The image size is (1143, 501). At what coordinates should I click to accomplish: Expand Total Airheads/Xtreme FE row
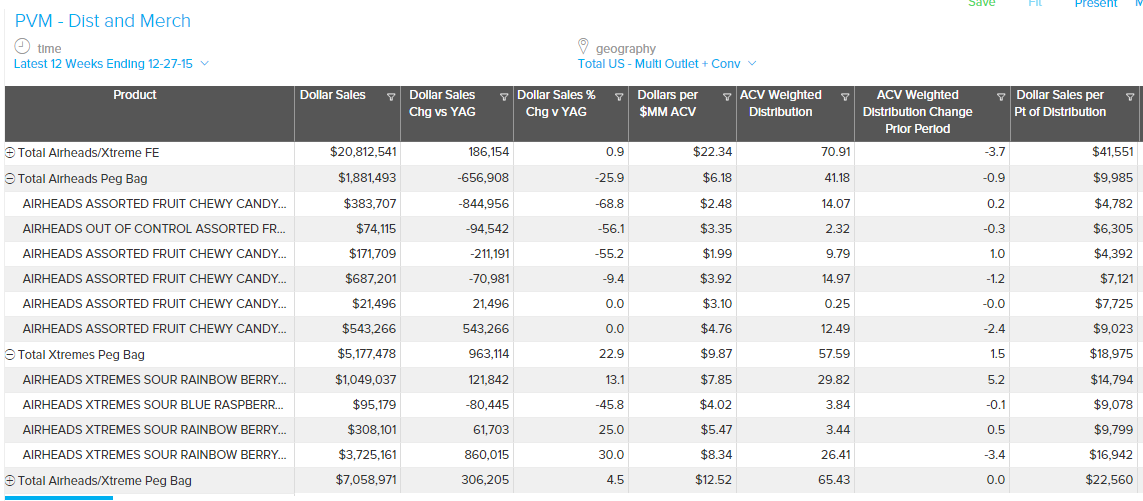(11, 153)
